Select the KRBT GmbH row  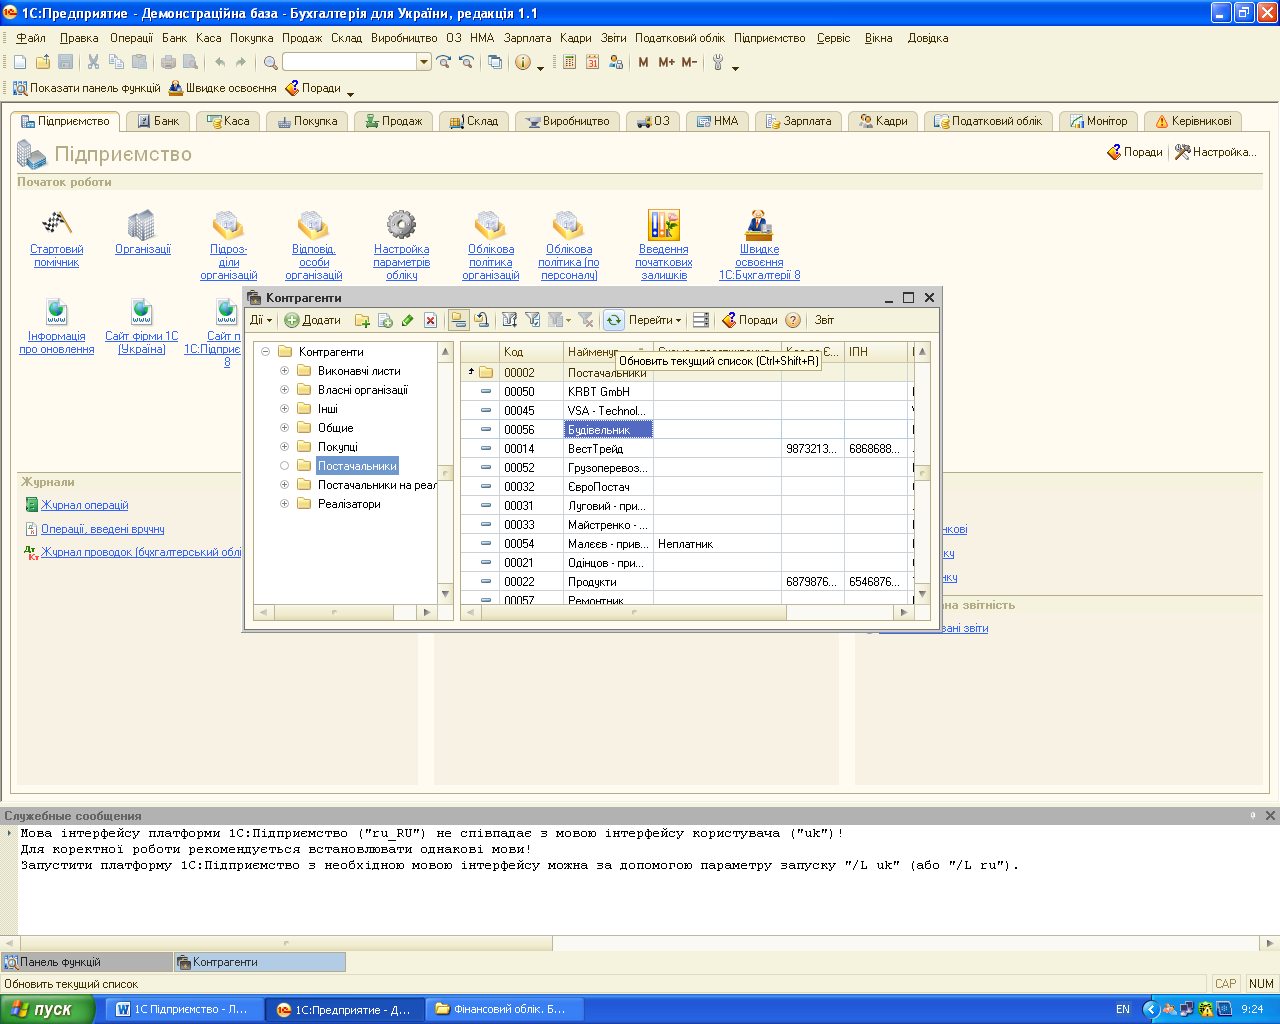tap(686, 392)
